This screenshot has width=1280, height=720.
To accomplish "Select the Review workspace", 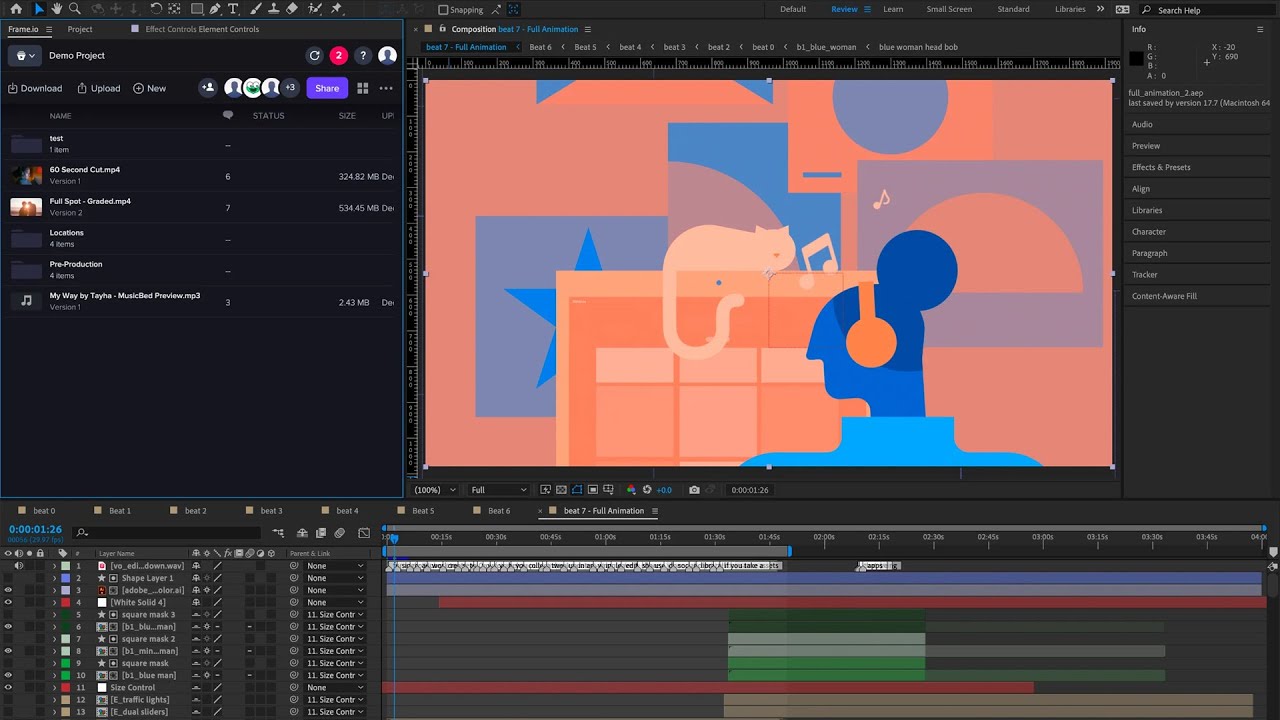I will click(844, 9).
